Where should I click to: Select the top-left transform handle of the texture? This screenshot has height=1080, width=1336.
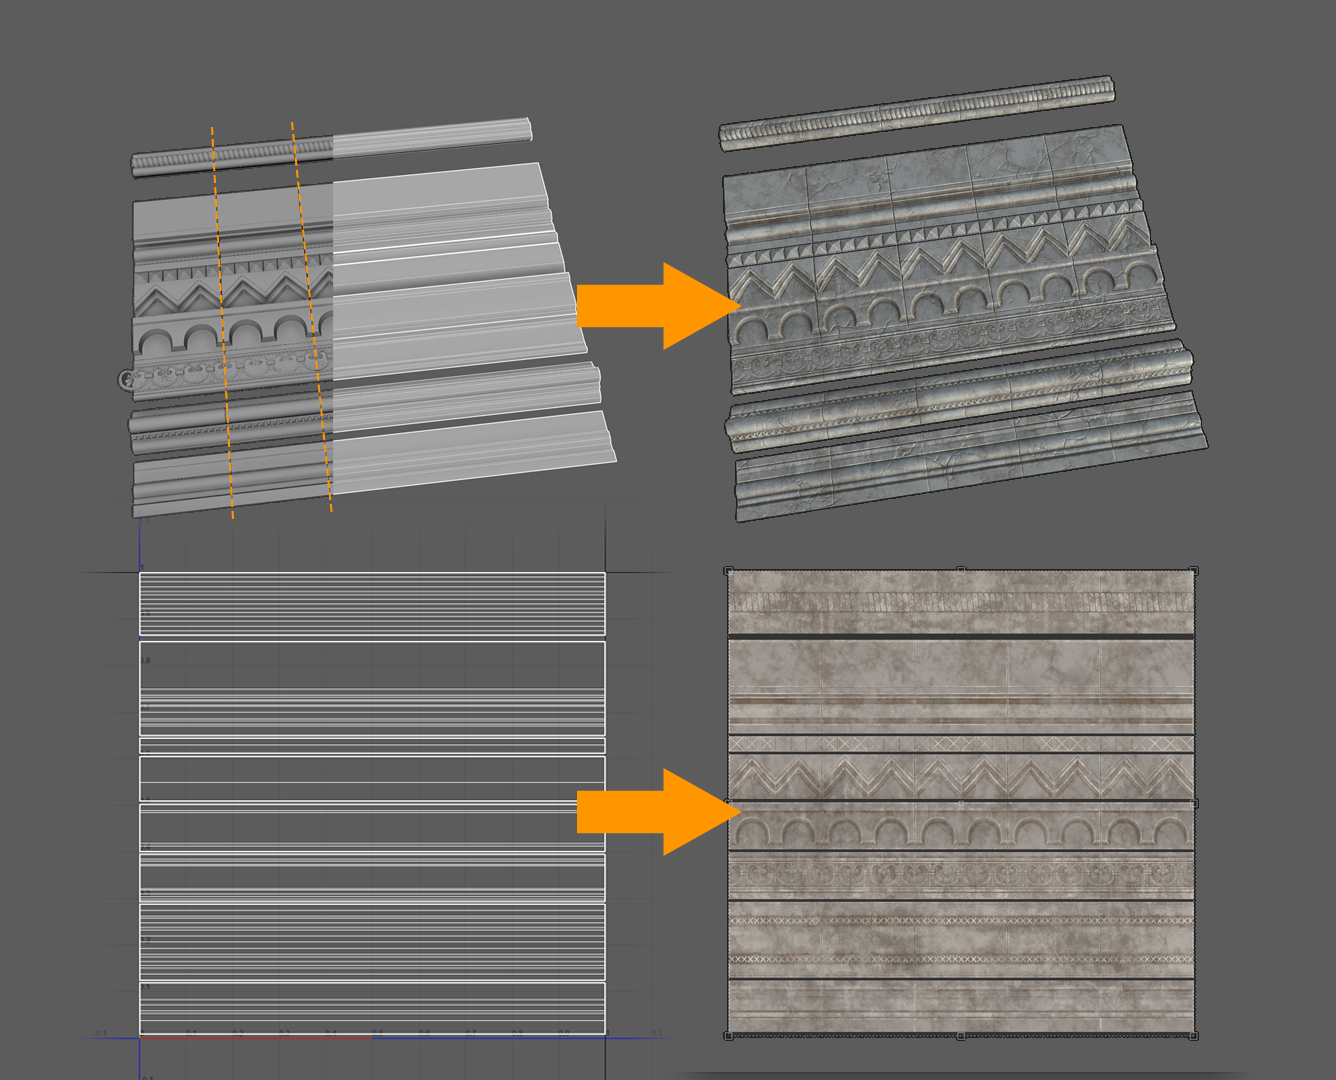click(729, 571)
